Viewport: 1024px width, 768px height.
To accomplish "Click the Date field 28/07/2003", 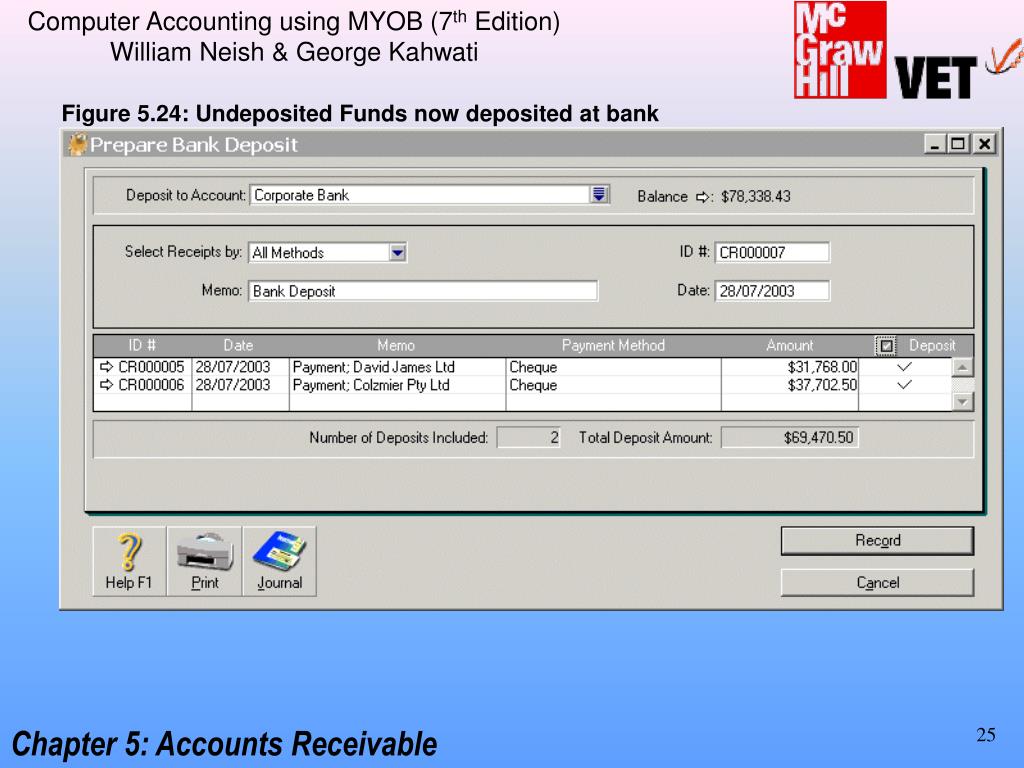I will (x=772, y=291).
